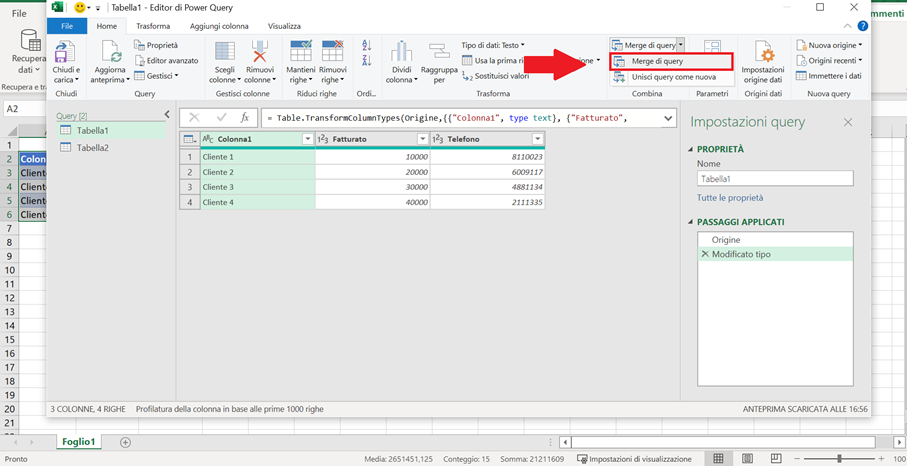Sort ascending with the A-Z icon

[366, 45]
